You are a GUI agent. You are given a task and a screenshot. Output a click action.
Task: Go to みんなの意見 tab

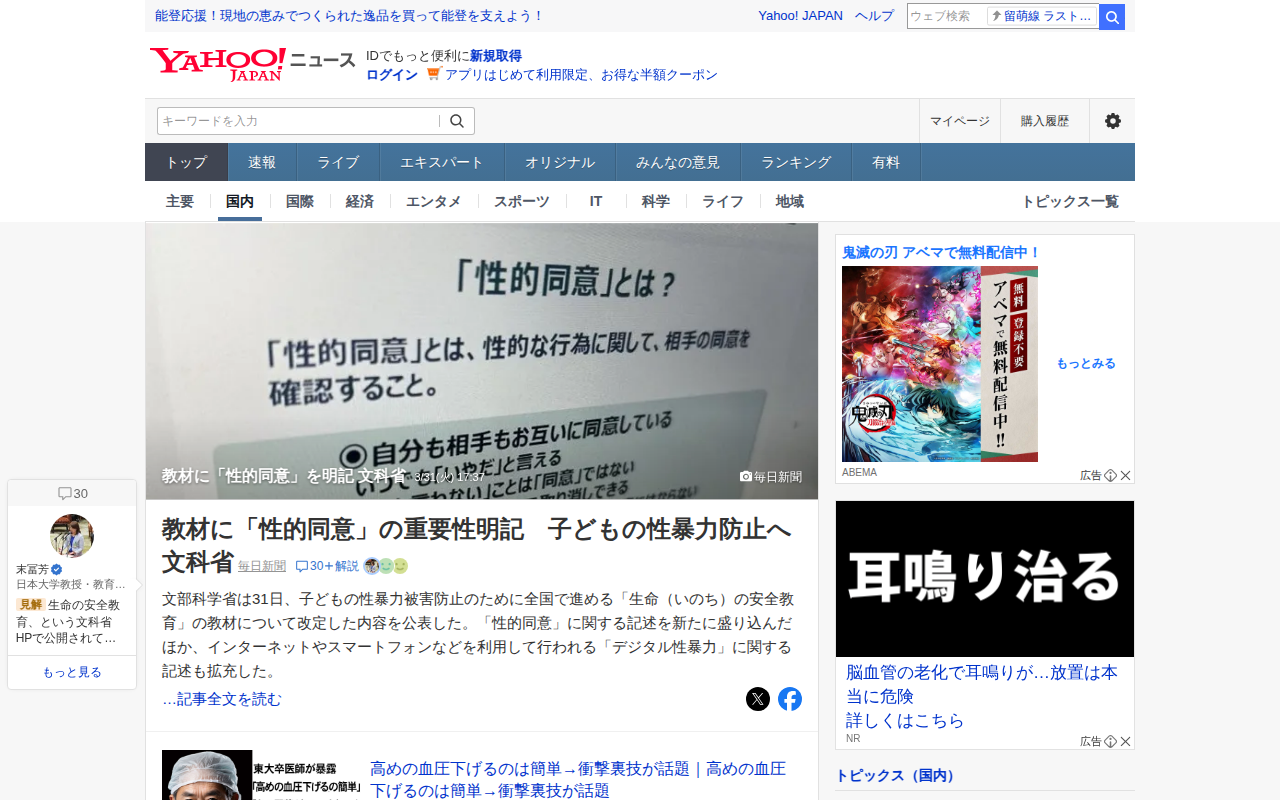tap(678, 162)
